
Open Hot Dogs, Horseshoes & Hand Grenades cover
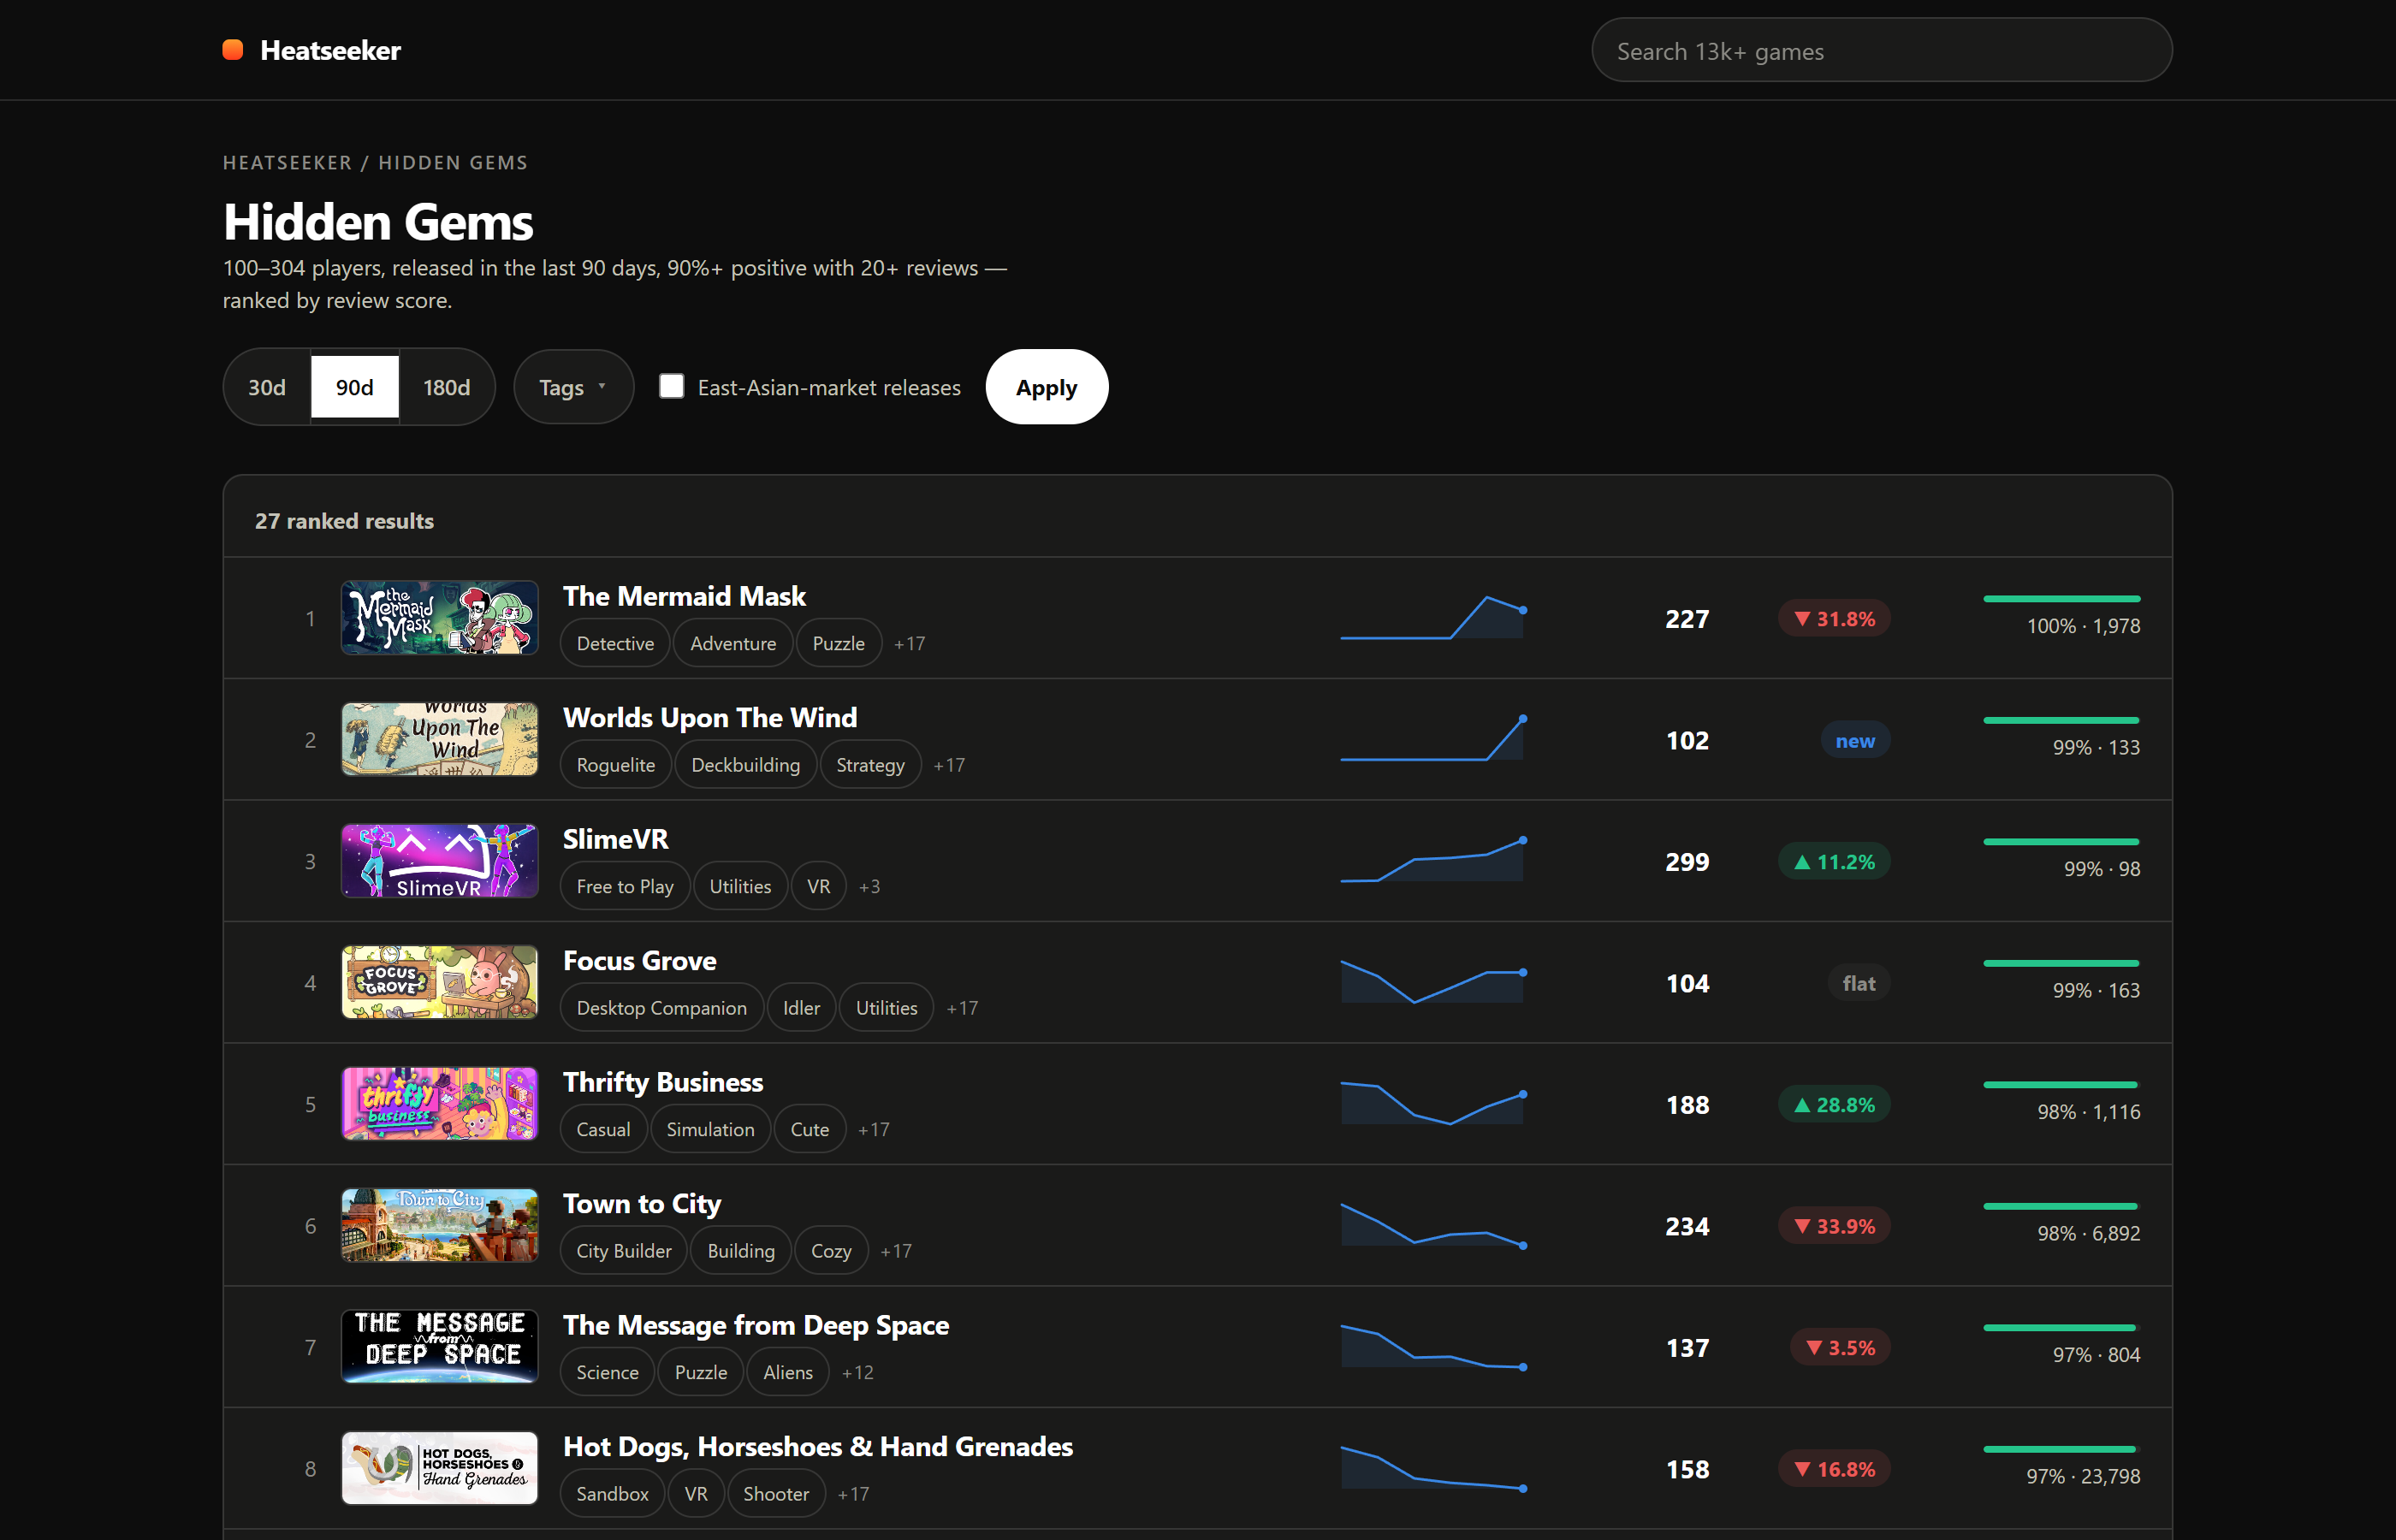[x=440, y=1468]
